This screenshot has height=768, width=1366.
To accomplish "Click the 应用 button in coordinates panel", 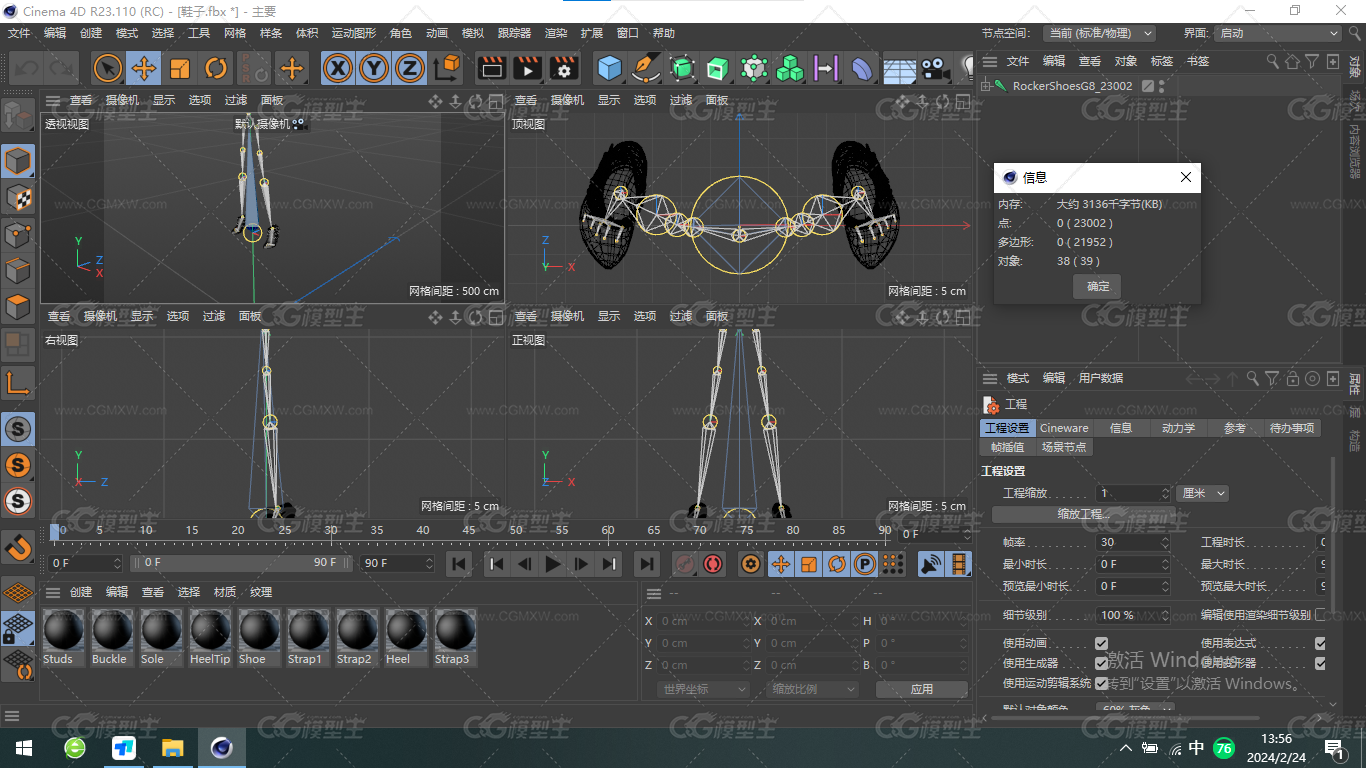I will tap(921, 689).
